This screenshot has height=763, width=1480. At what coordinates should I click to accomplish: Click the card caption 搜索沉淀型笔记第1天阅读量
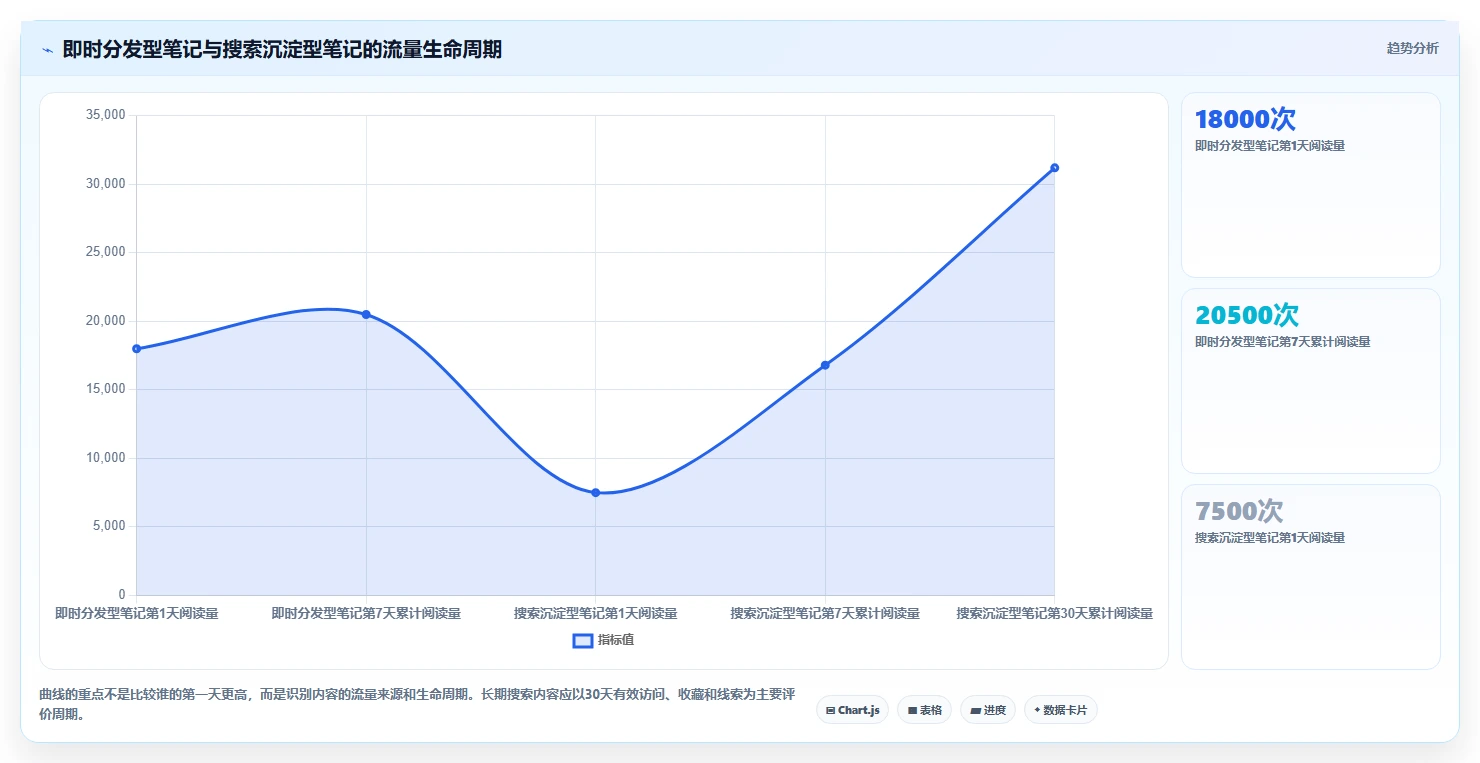pyautogui.click(x=1270, y=538)
